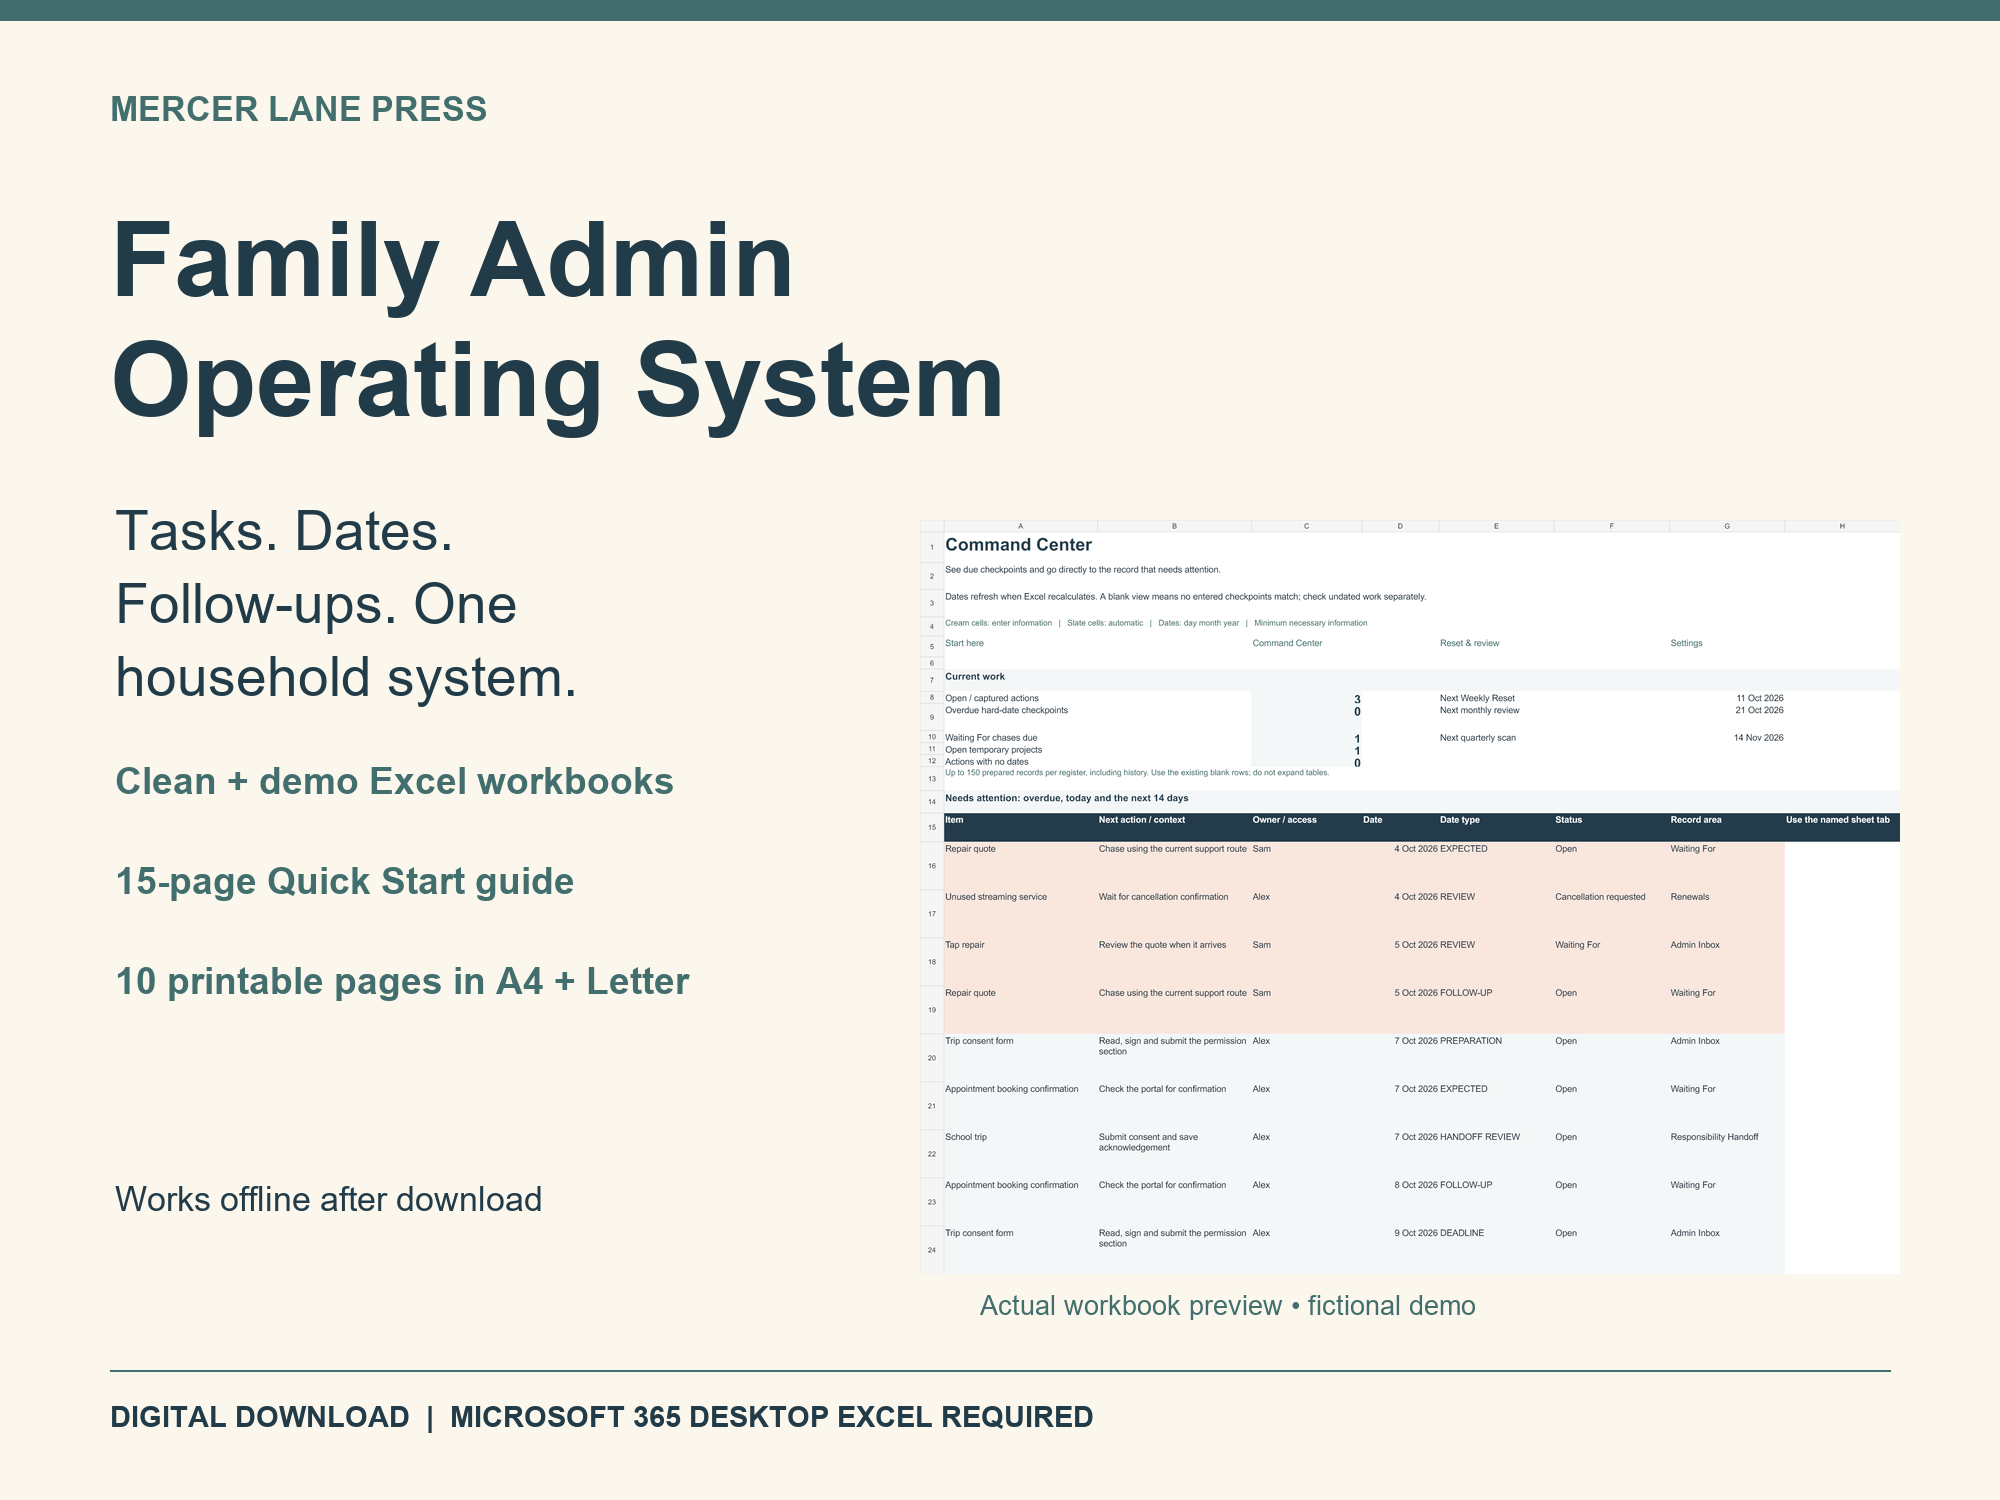
Task: Click the "Works offline after download" note
Action: [329, 1199]
